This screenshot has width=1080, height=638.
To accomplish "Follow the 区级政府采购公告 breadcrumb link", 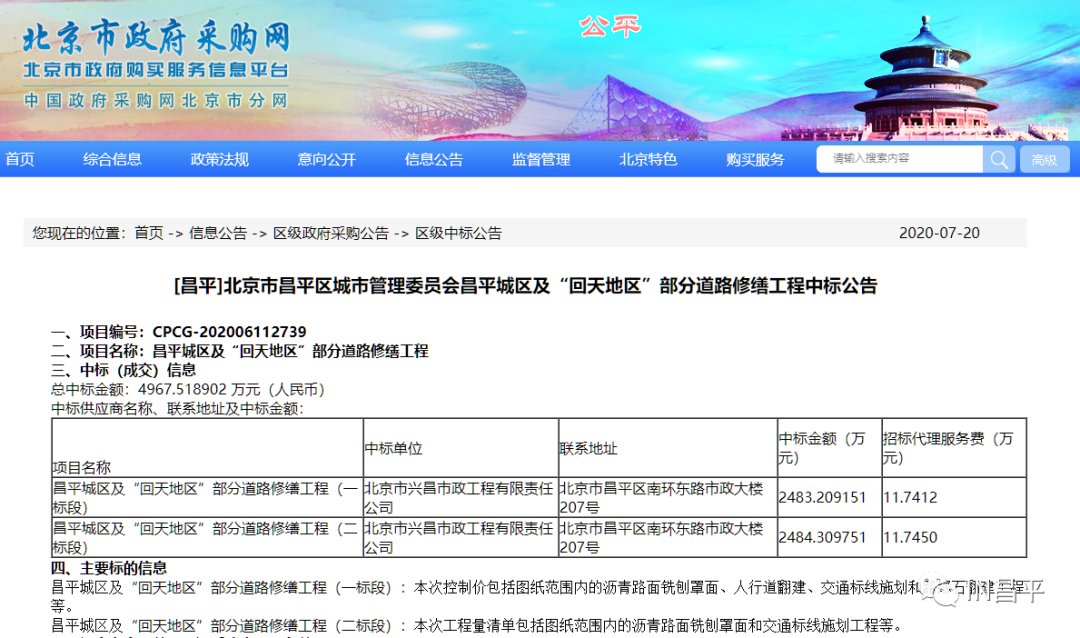I will pos(331,233).
